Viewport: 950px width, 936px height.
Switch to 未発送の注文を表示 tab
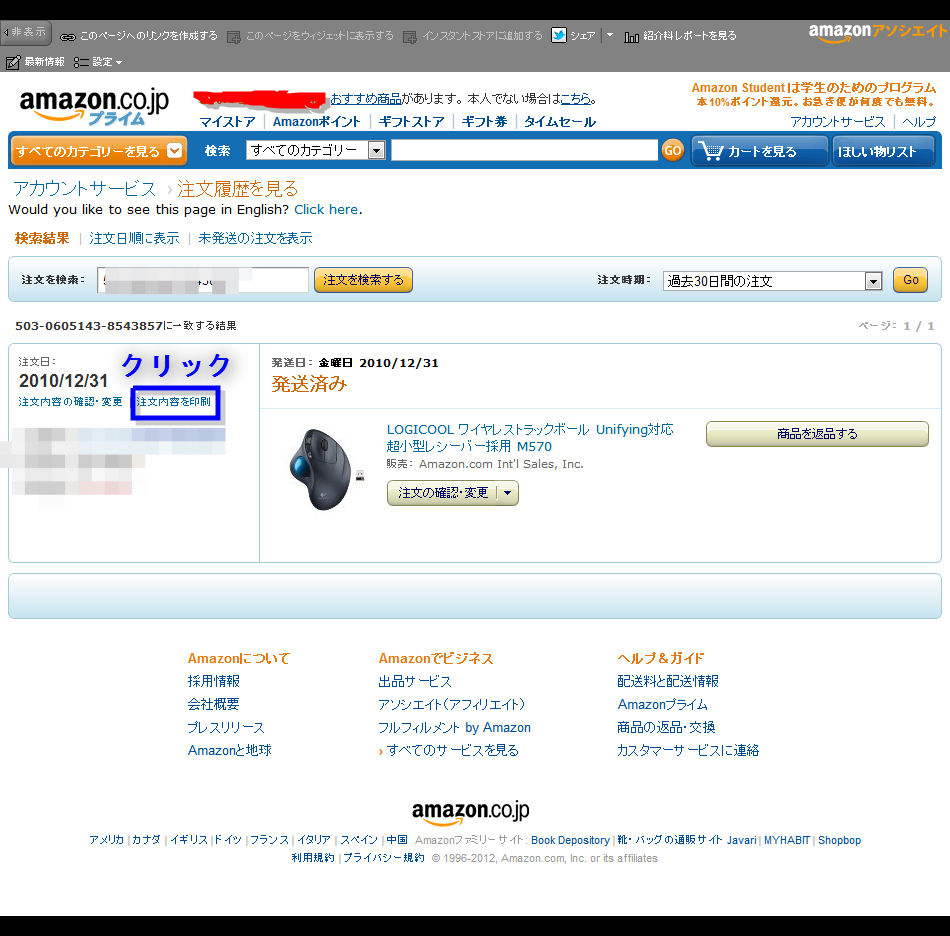point(255,238)
